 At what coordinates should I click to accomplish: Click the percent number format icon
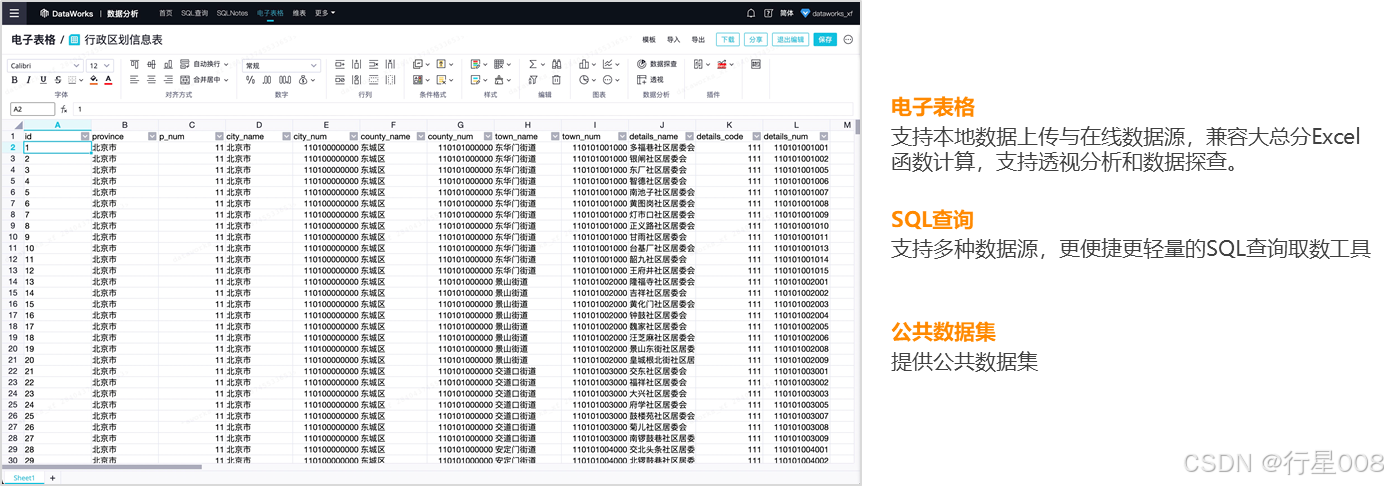pos(250,80)
